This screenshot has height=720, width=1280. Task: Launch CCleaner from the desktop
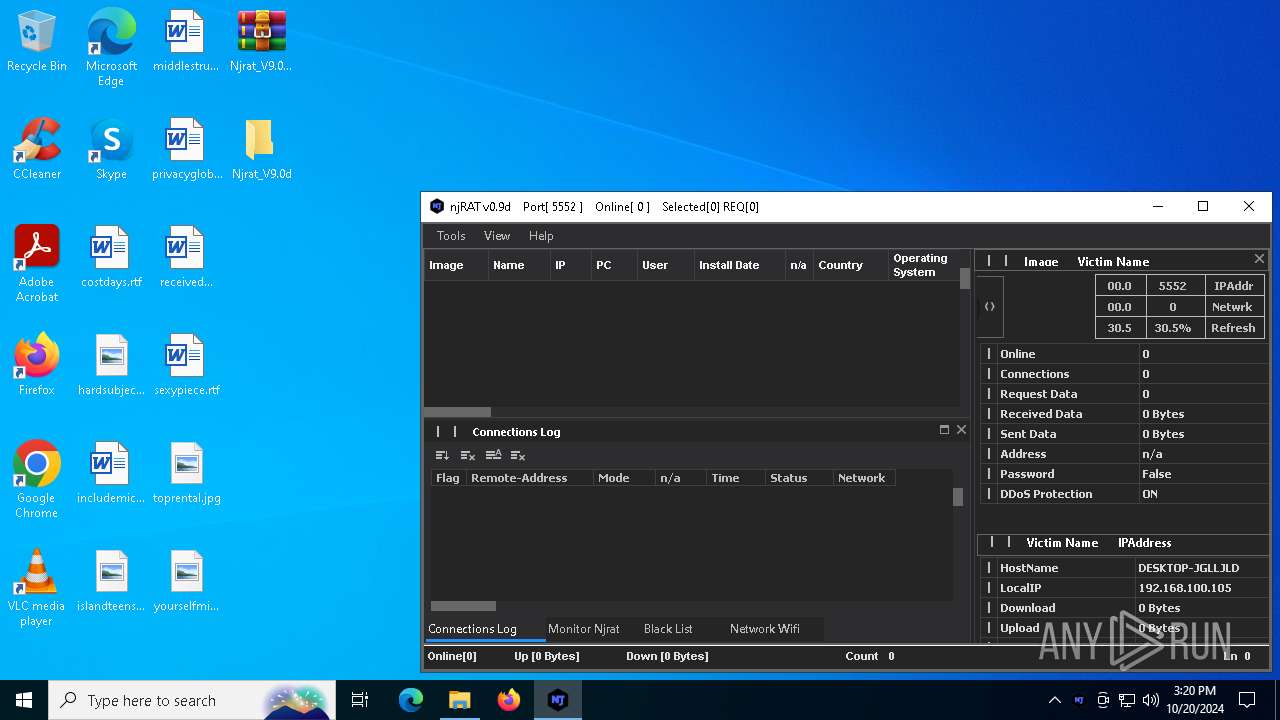click(37, 150)
